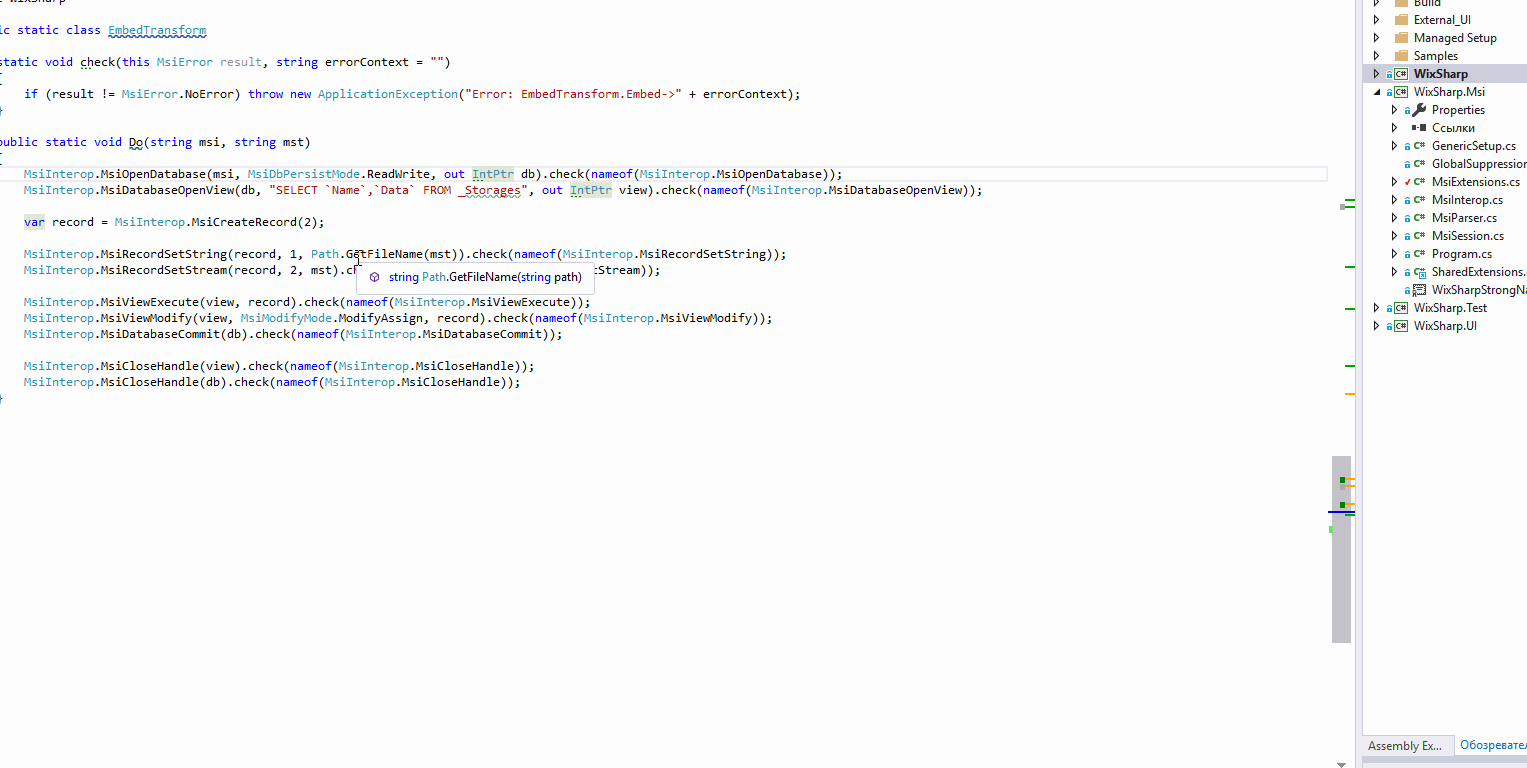Expand the Managed Setup folder
This screenshot has width=1527, height=768.
pos(1377,38)
